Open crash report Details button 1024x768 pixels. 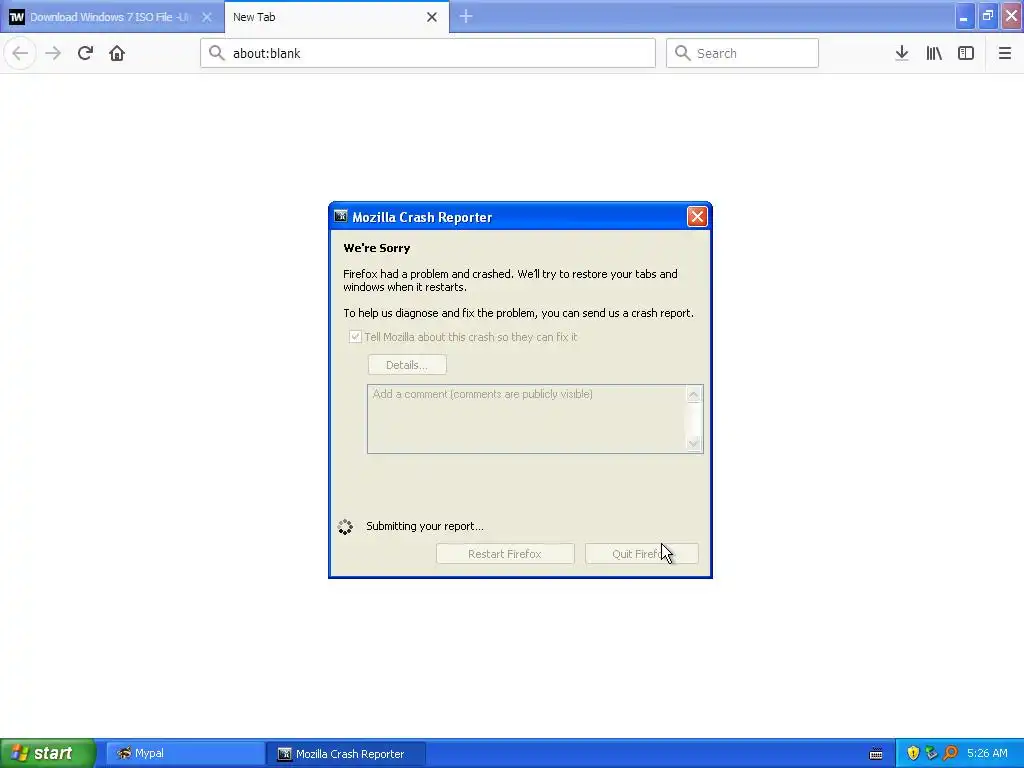click(x=407, y=365)
